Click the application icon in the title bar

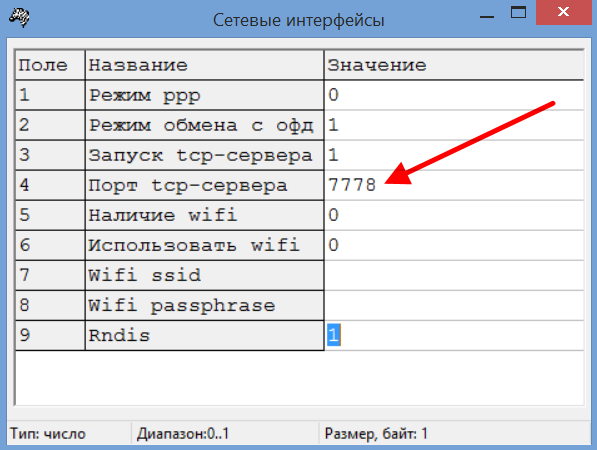(x=19, y=17)
